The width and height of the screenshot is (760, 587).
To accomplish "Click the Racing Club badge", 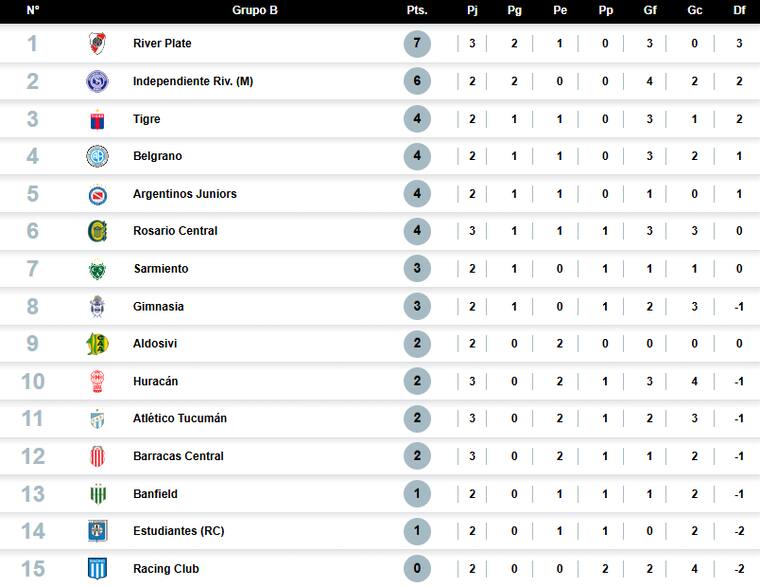I will (x=97, y=569).
